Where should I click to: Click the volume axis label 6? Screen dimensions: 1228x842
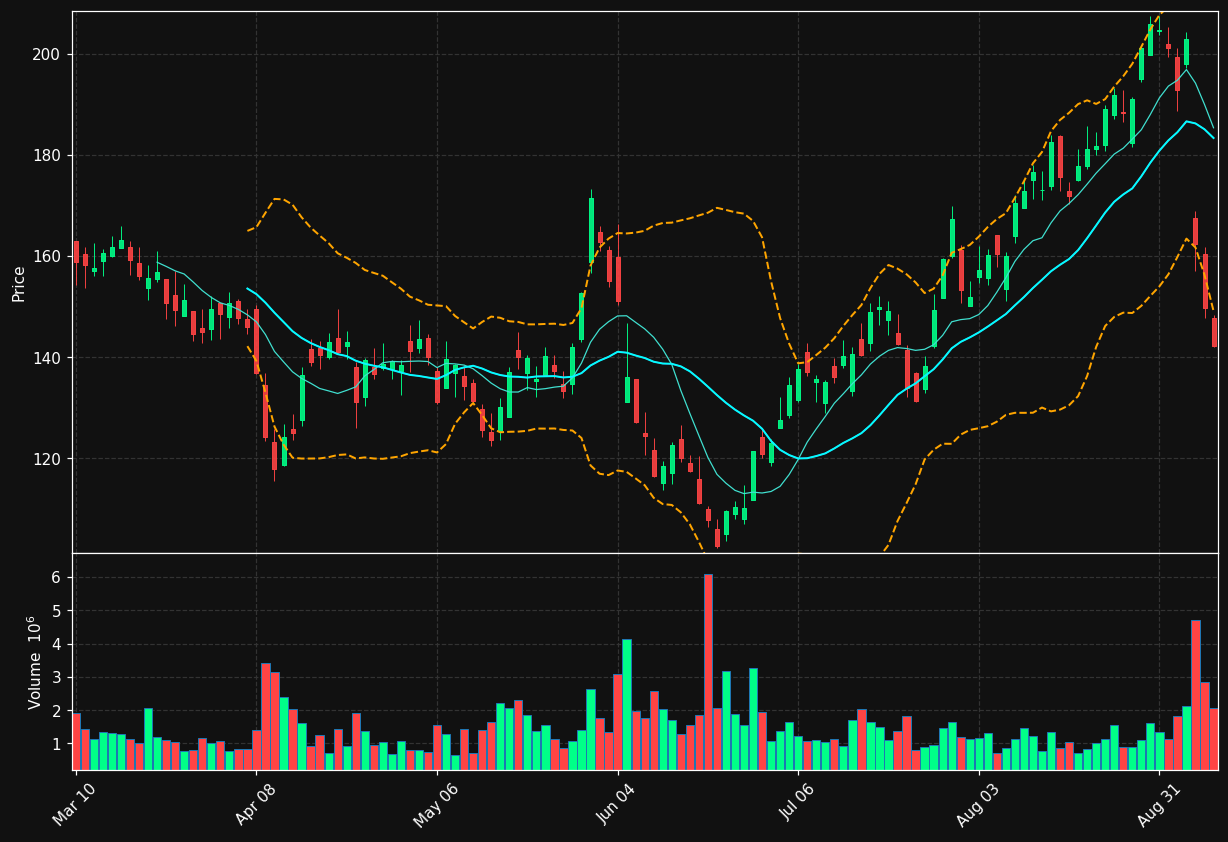pyautogui.click(x=57, y=577)
